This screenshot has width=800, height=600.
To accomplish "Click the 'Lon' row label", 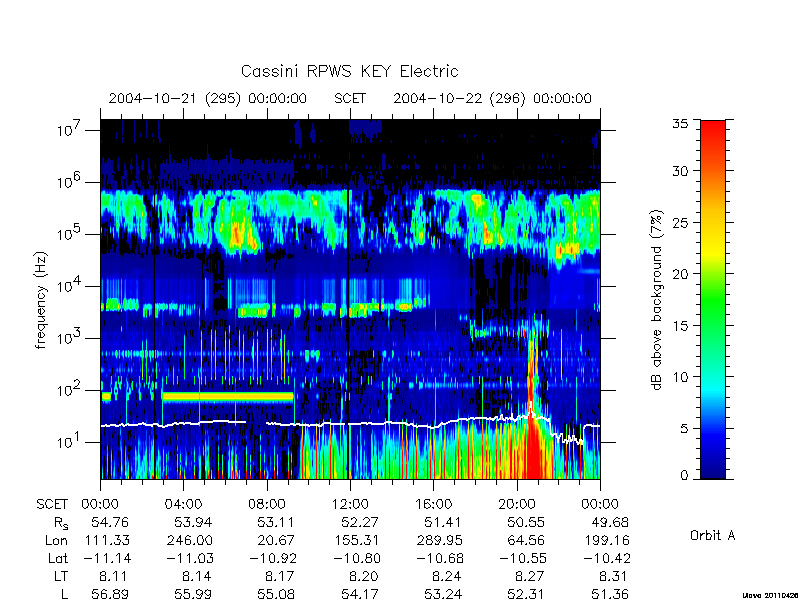I will coord(57,540).
